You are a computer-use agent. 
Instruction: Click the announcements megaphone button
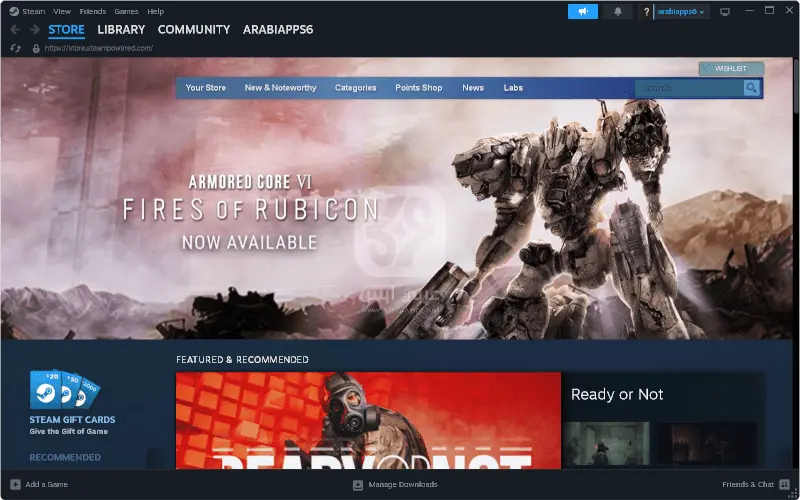582,11
